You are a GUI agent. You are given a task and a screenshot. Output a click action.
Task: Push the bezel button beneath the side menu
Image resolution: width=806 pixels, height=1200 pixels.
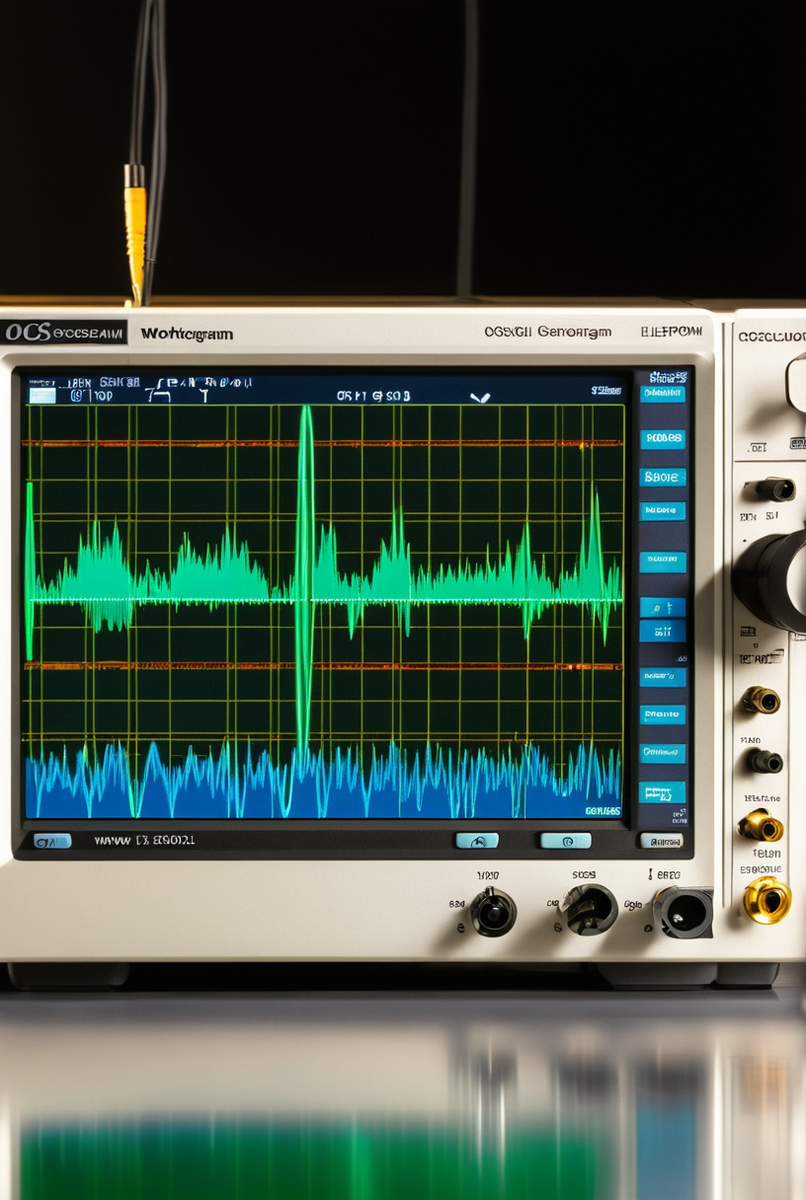pyautogui.click(x=661, y=841)
